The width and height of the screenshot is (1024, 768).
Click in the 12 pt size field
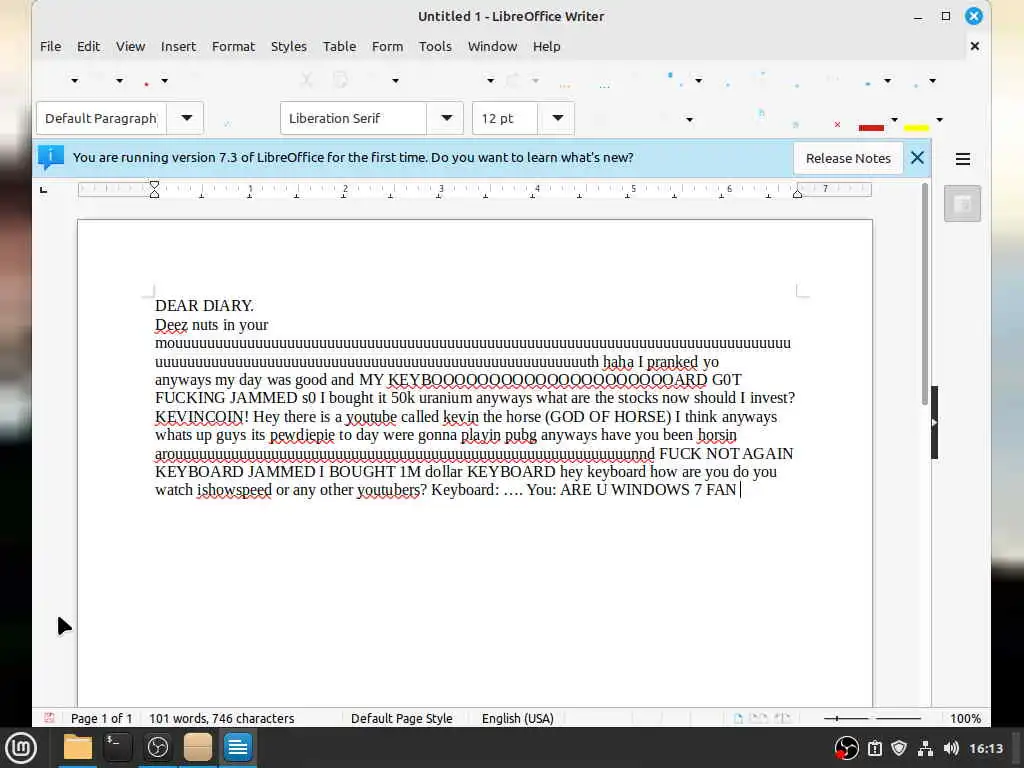coord(505,118)
